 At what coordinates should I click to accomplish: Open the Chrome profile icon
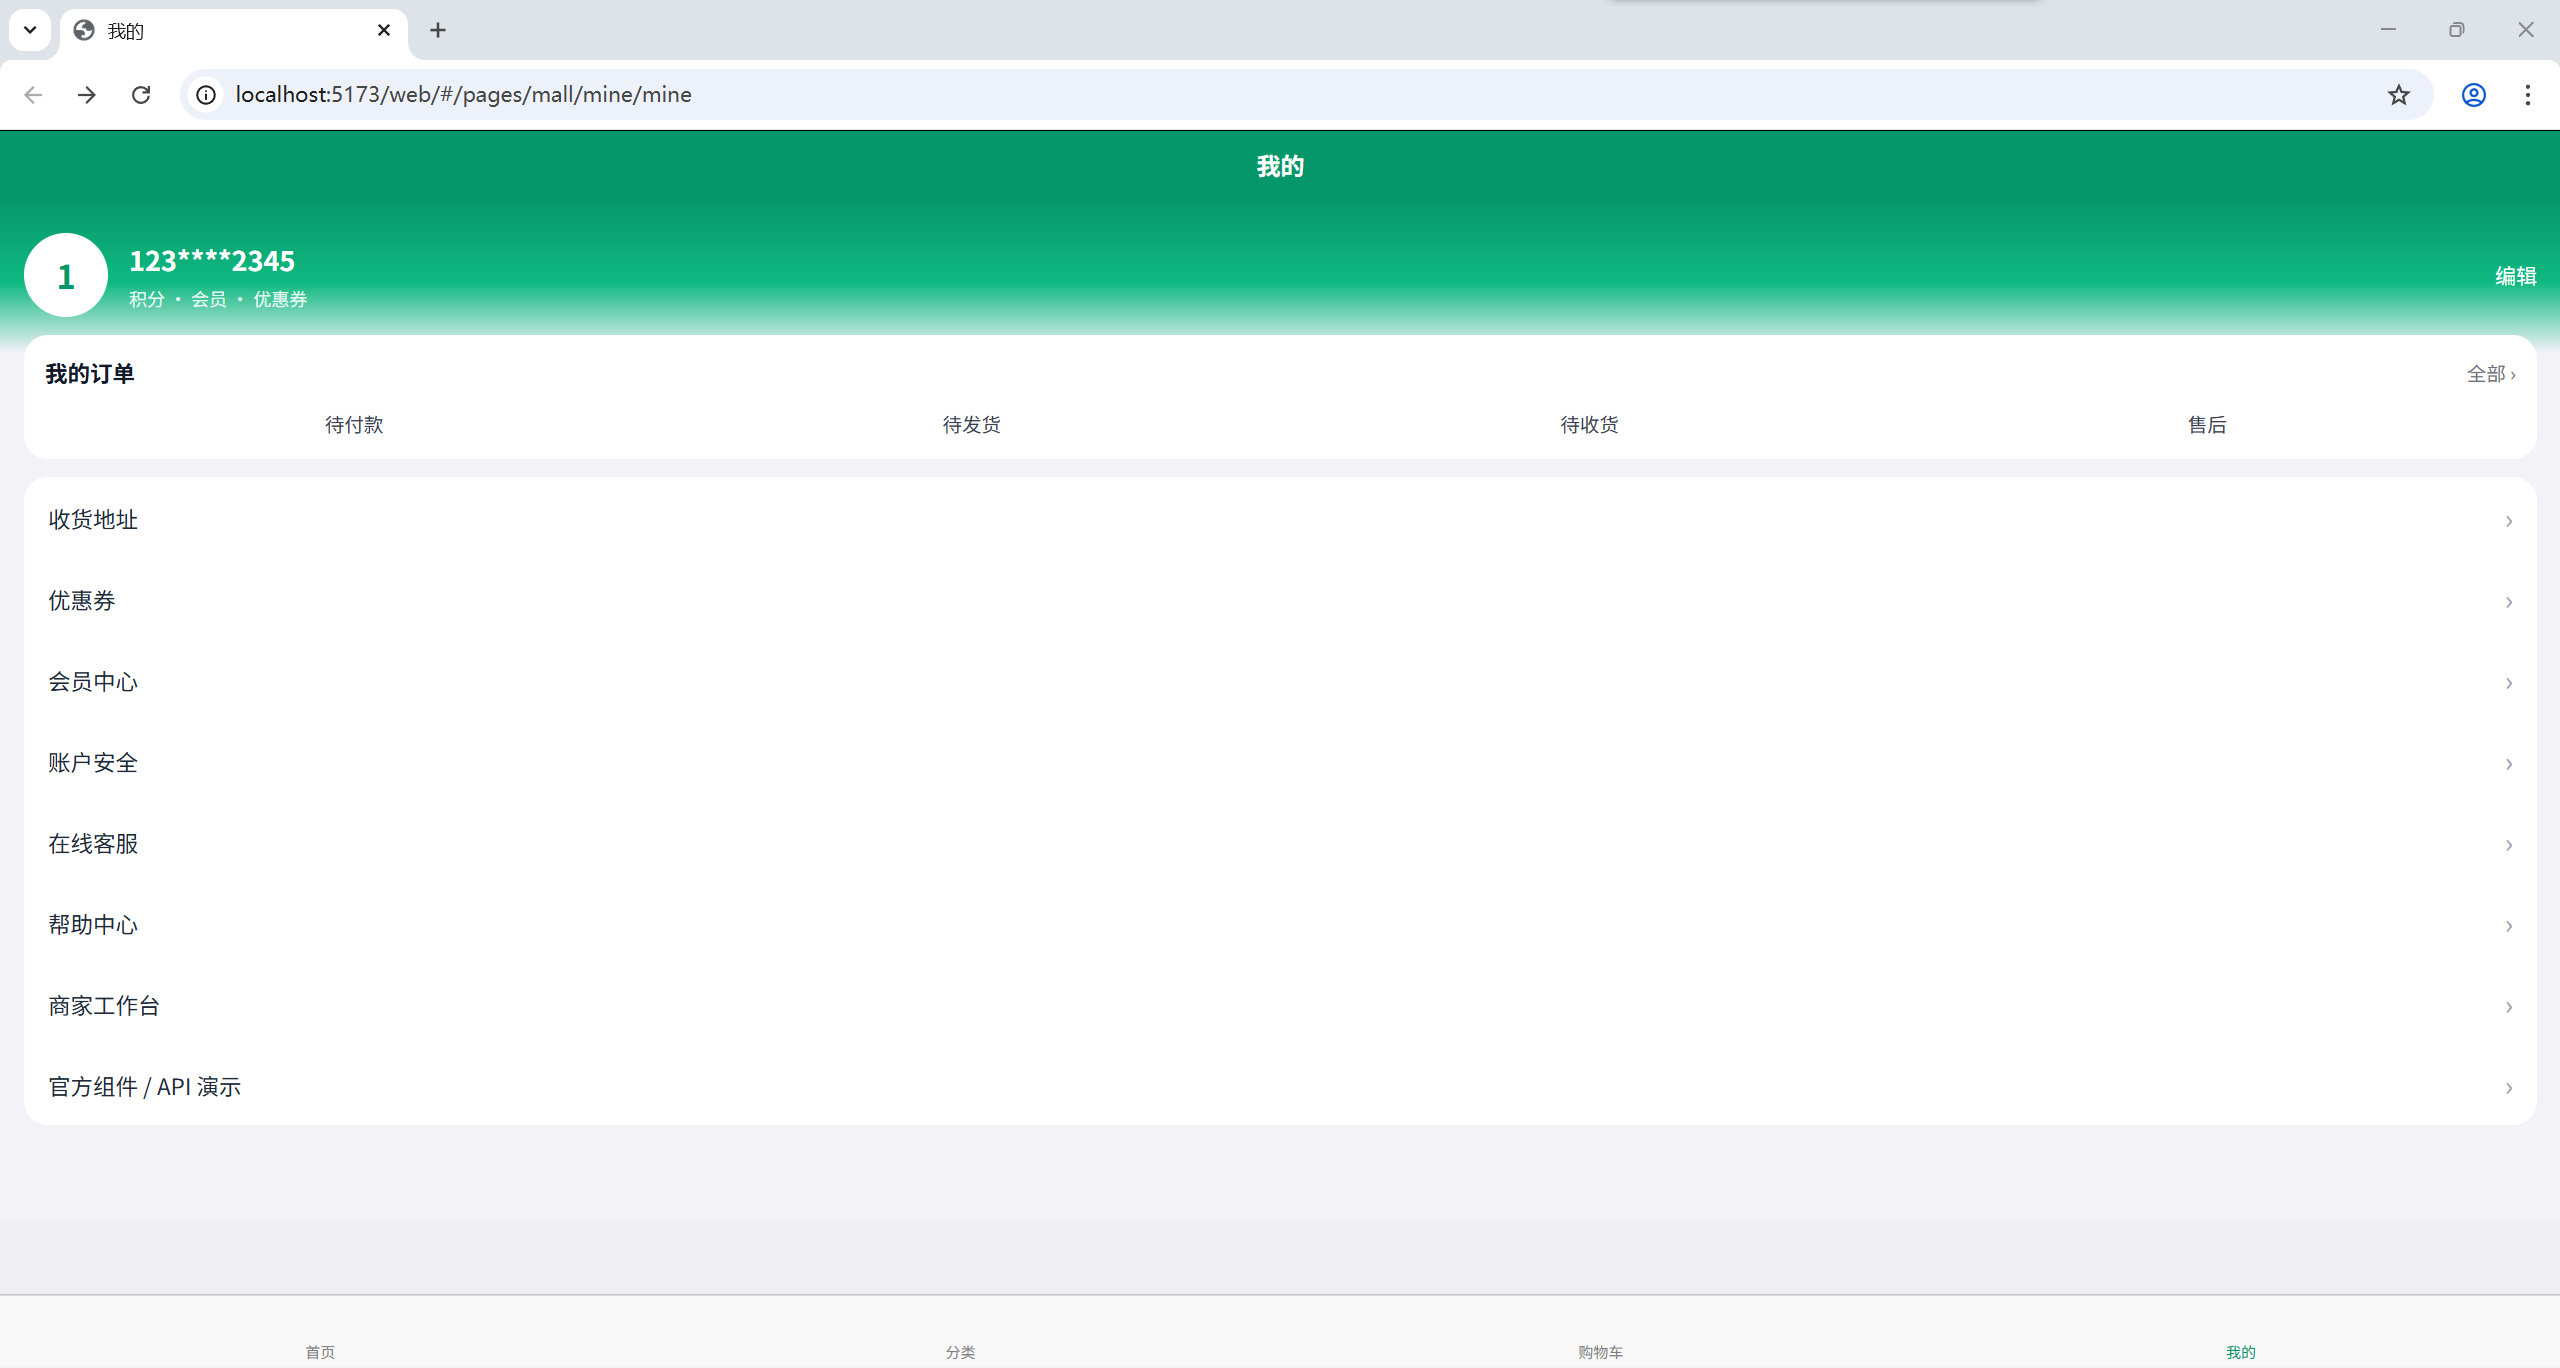2473,94
